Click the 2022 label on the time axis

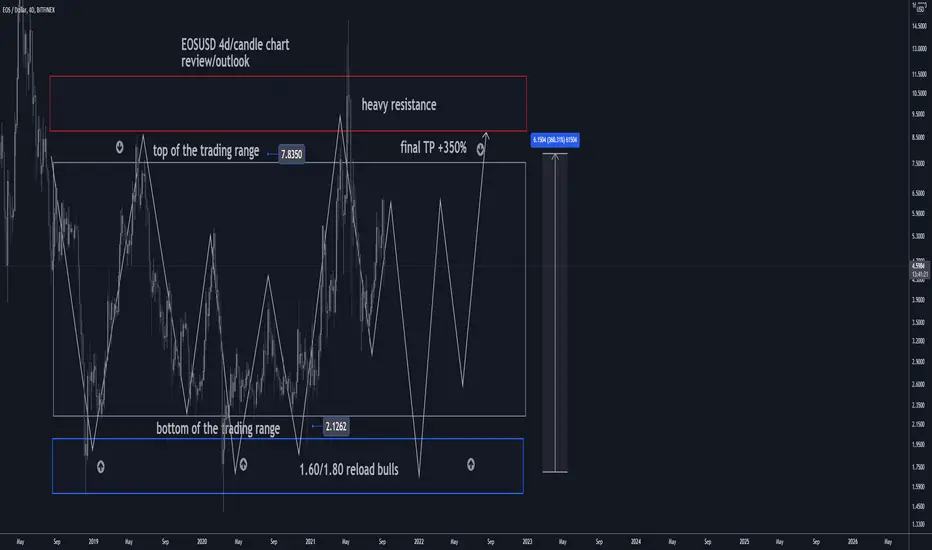click(419, 542)
